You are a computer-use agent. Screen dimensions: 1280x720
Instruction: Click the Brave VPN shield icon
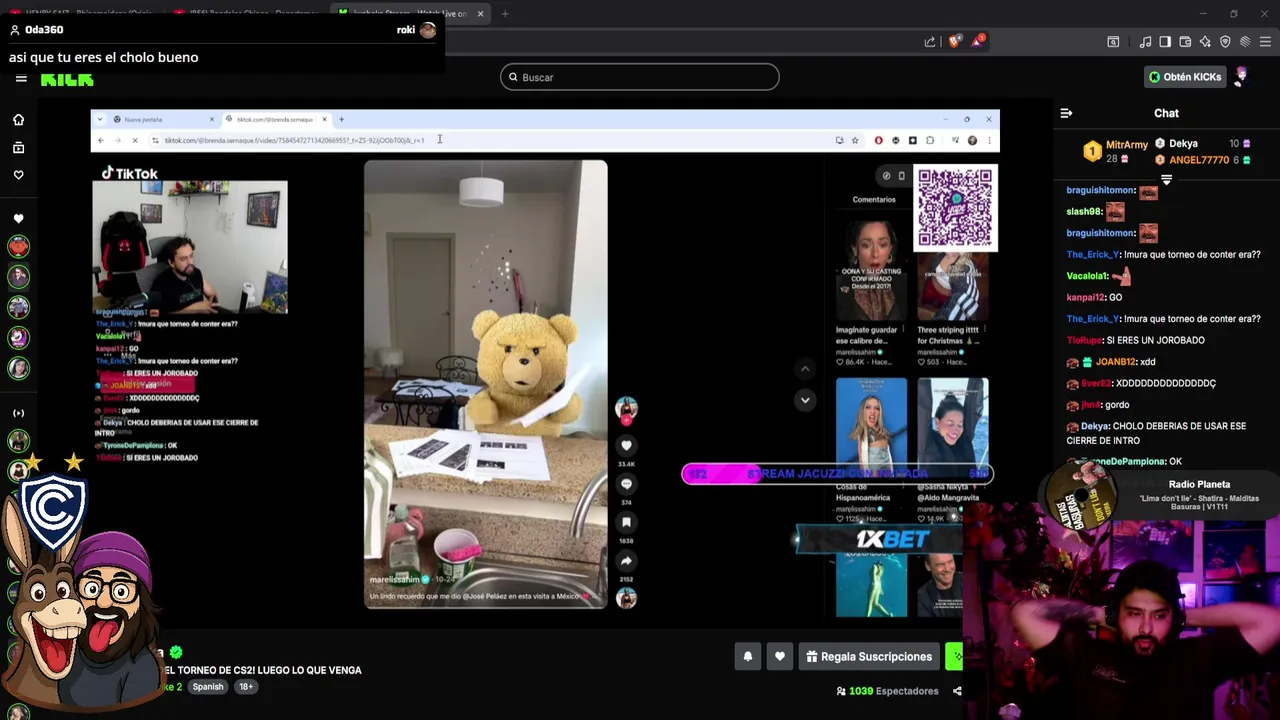pos(1225,41)
